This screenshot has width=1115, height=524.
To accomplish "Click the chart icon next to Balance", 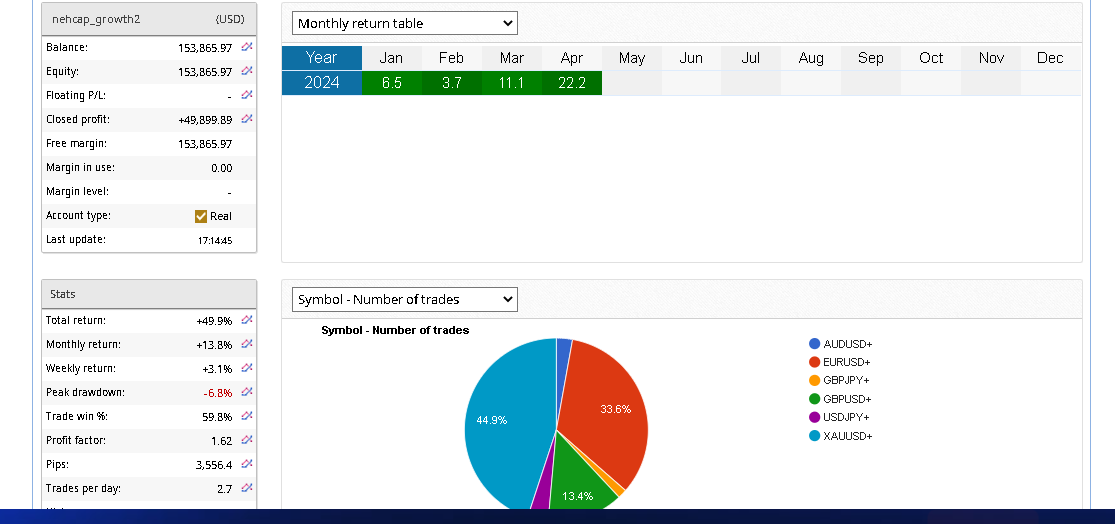I will (x=247, y=47).
